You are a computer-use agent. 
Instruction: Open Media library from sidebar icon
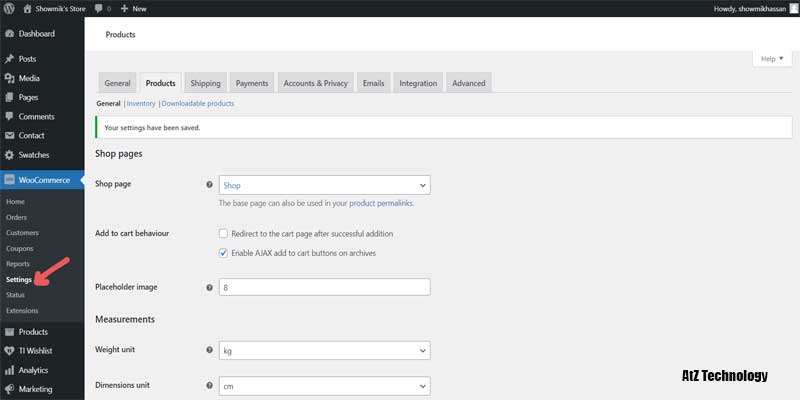coord(10,78)
